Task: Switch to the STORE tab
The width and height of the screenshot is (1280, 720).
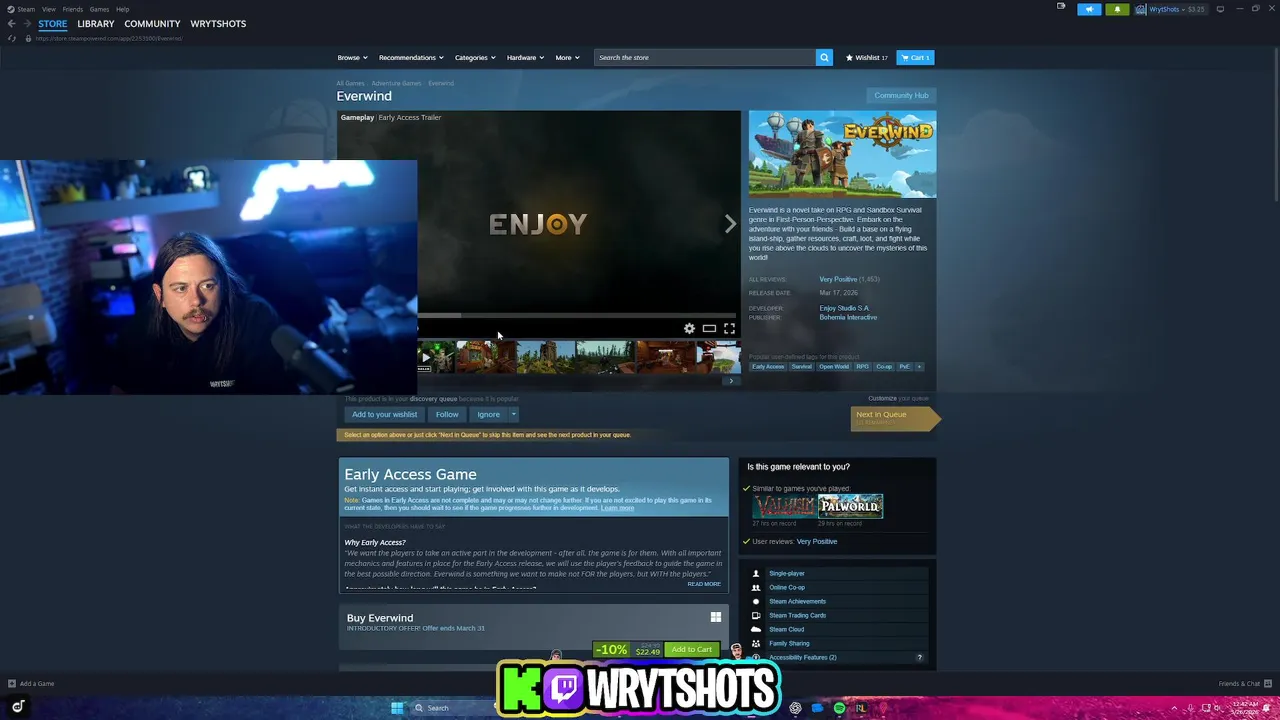Action: pyautogui.click(x=53, y=23)
